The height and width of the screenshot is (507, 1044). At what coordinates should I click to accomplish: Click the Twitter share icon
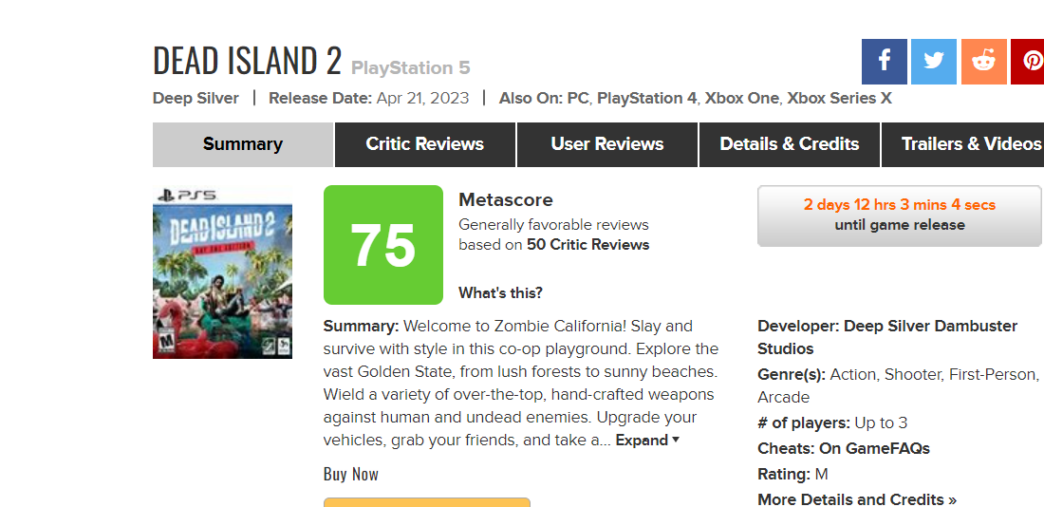(934, 62)
